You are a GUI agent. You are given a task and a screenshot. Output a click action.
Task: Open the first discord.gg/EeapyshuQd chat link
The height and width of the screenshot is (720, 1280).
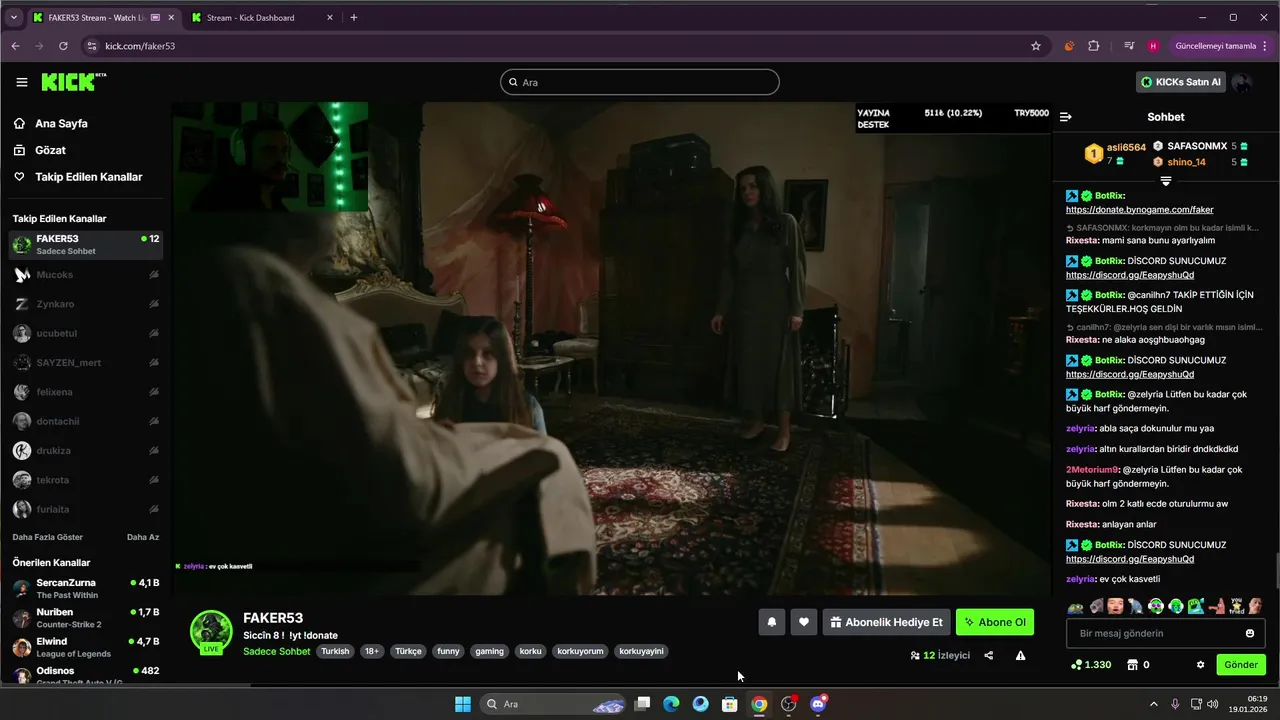coord(1129,275)
